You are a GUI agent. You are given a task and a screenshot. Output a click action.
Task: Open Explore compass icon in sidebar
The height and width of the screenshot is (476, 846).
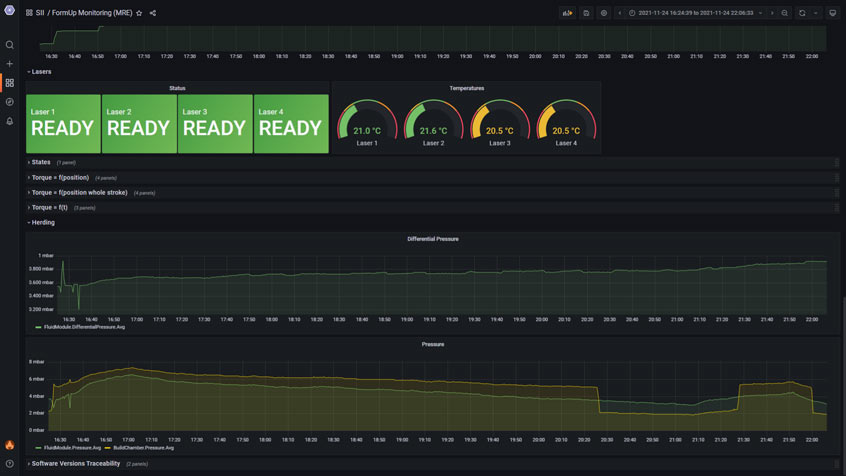[10, 102]
